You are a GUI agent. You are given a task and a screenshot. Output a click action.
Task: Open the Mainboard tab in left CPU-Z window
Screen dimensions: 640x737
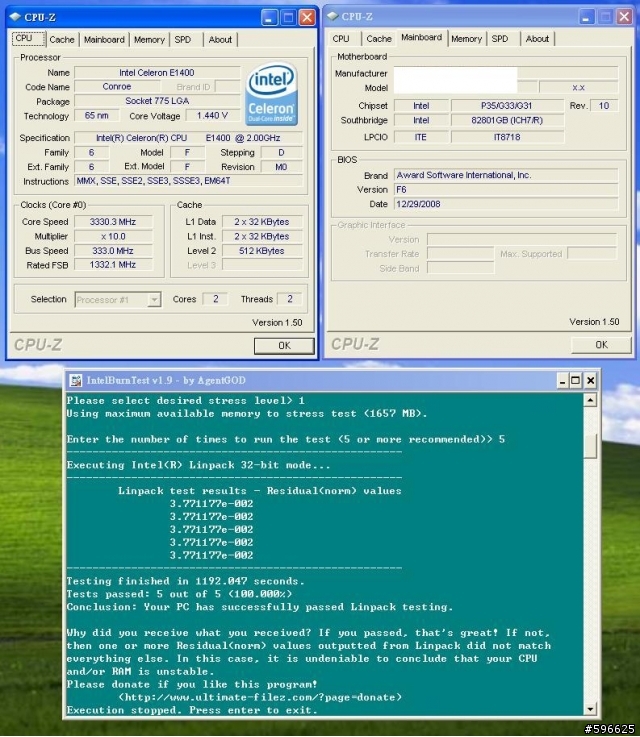pos(104,39)
